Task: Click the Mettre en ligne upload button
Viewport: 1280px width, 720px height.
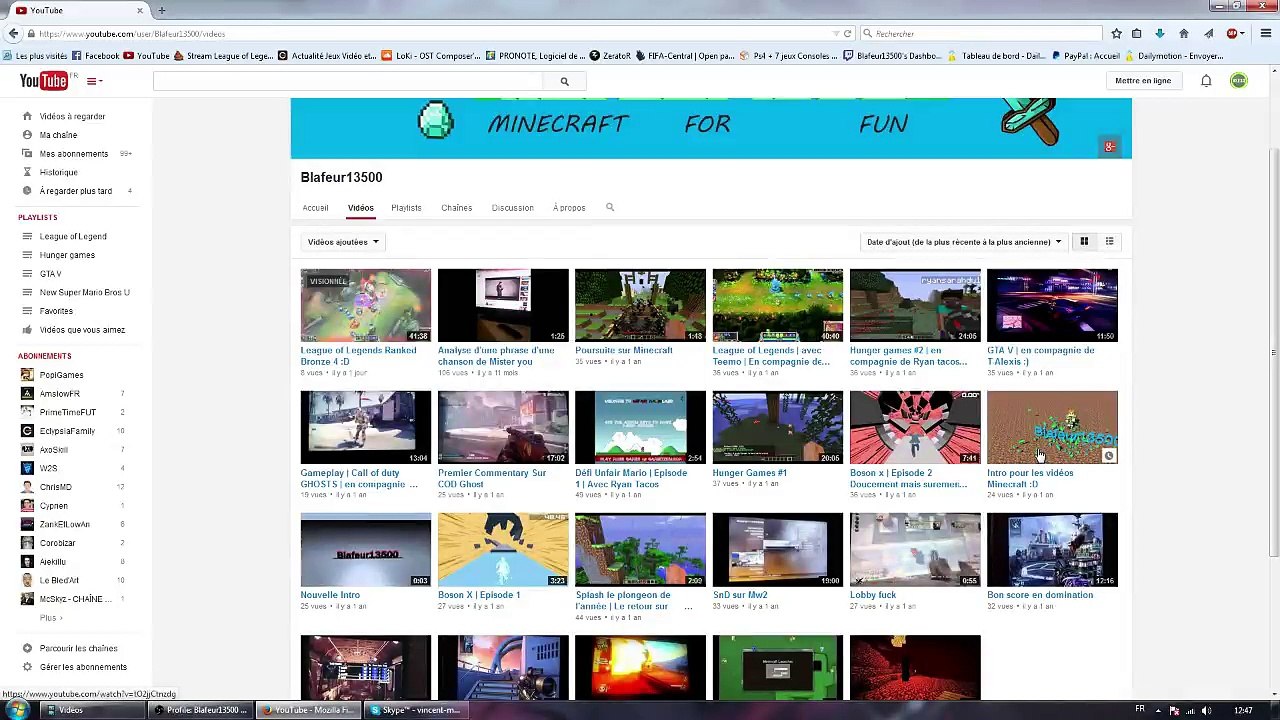Action: point(1143,81)
